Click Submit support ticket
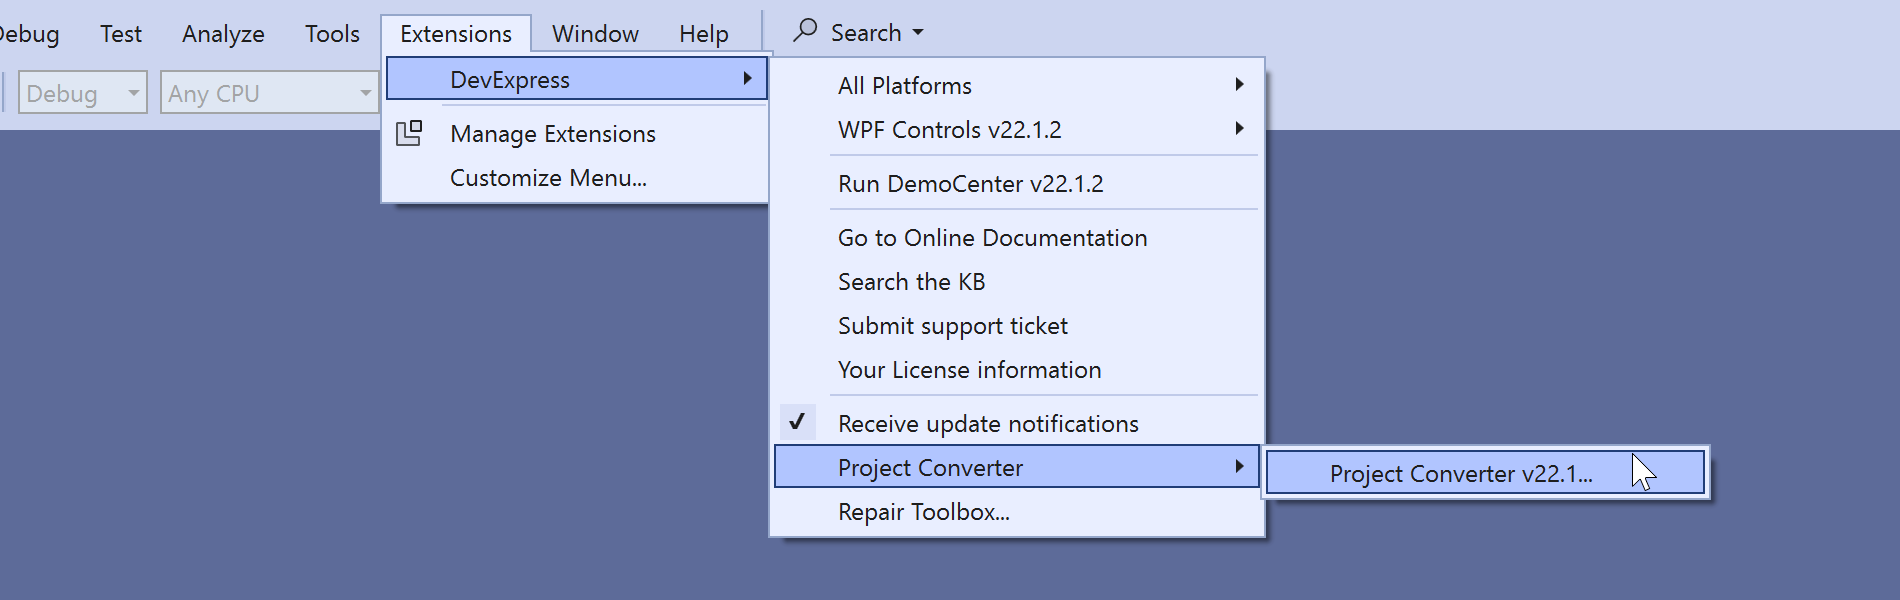 point(952,326)
